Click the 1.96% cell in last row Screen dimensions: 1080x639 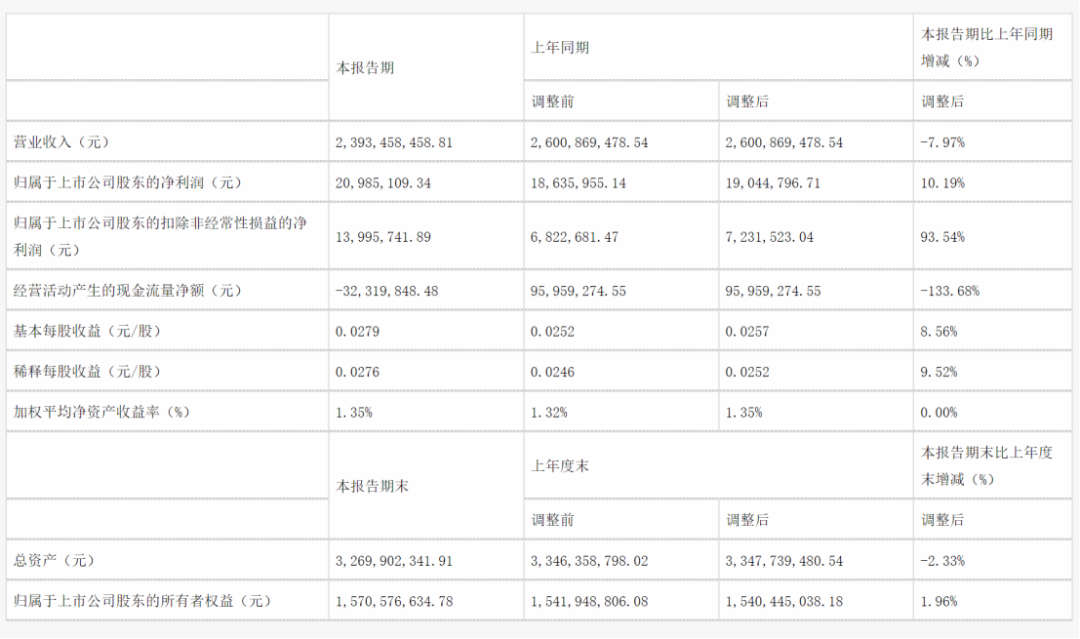pyautogui.click(x=939, y=601)
